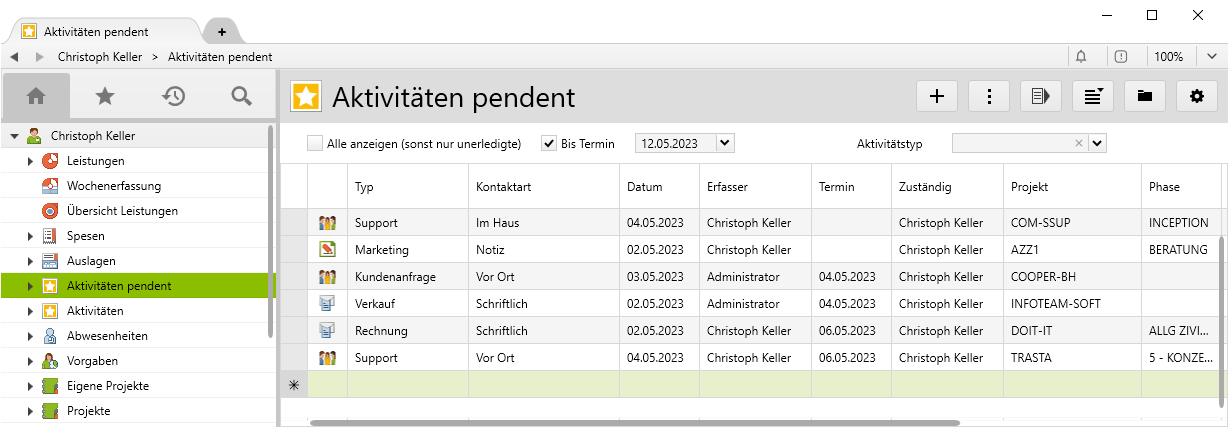
Task: Click the Termin column header
Action: click(836, 187)
